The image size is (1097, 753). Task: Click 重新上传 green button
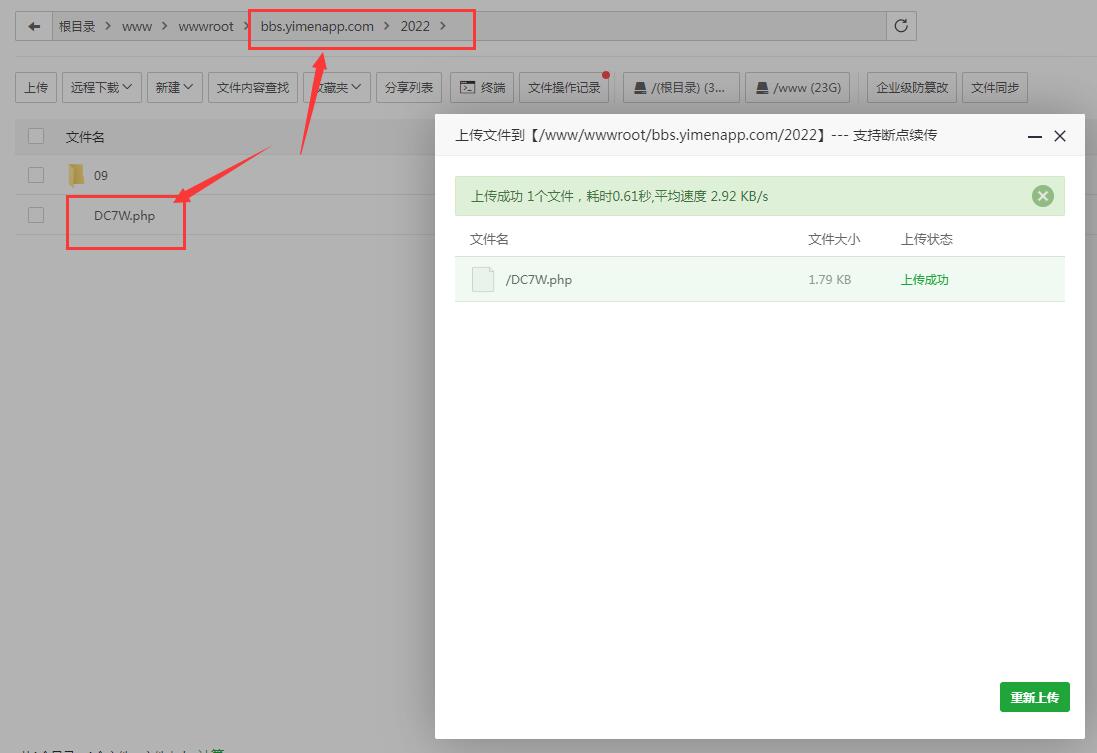1035,697
